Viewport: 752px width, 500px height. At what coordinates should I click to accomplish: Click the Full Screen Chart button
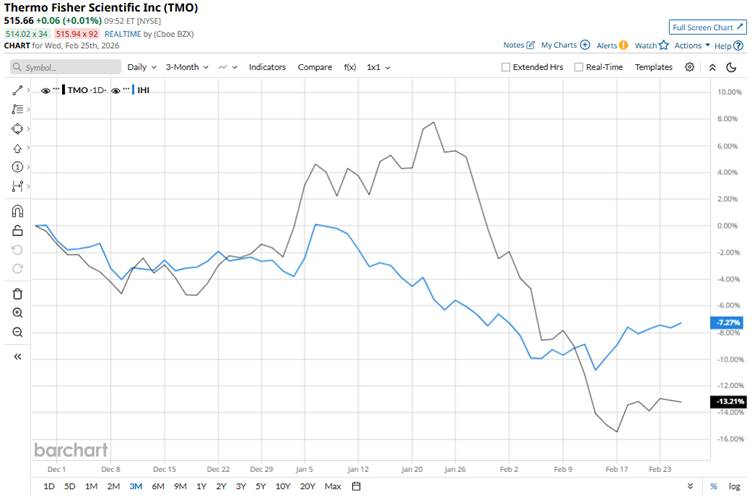pyautogui.click(x=707, y=27)
